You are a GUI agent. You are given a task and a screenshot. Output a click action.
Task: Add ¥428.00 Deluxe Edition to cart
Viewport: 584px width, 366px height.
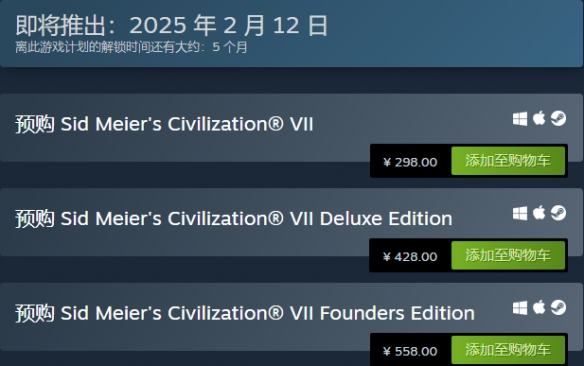[508, 255]
